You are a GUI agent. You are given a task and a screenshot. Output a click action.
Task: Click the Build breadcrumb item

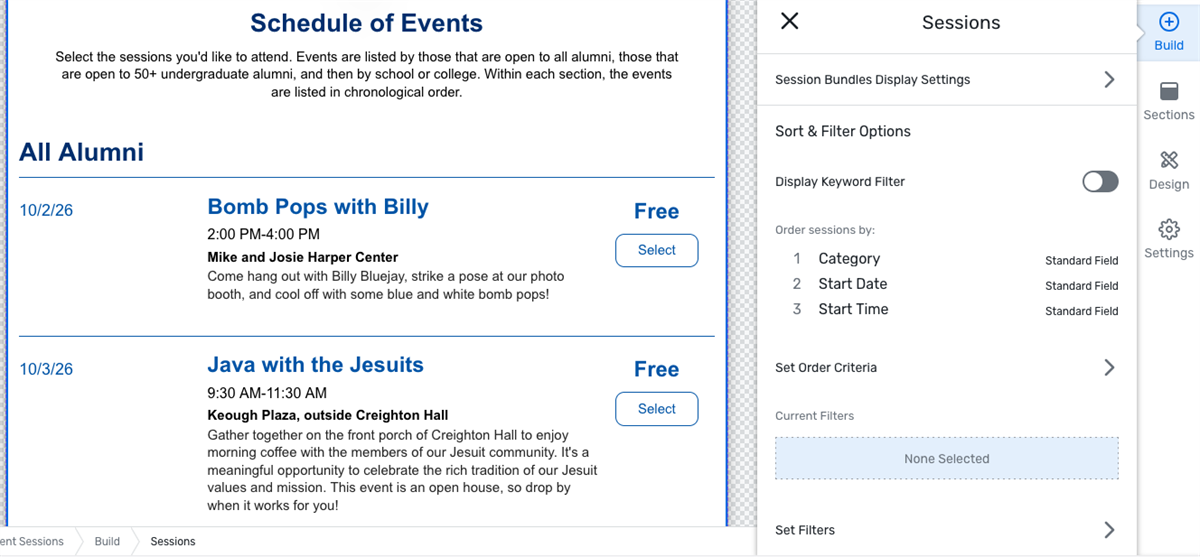[107, 541]
